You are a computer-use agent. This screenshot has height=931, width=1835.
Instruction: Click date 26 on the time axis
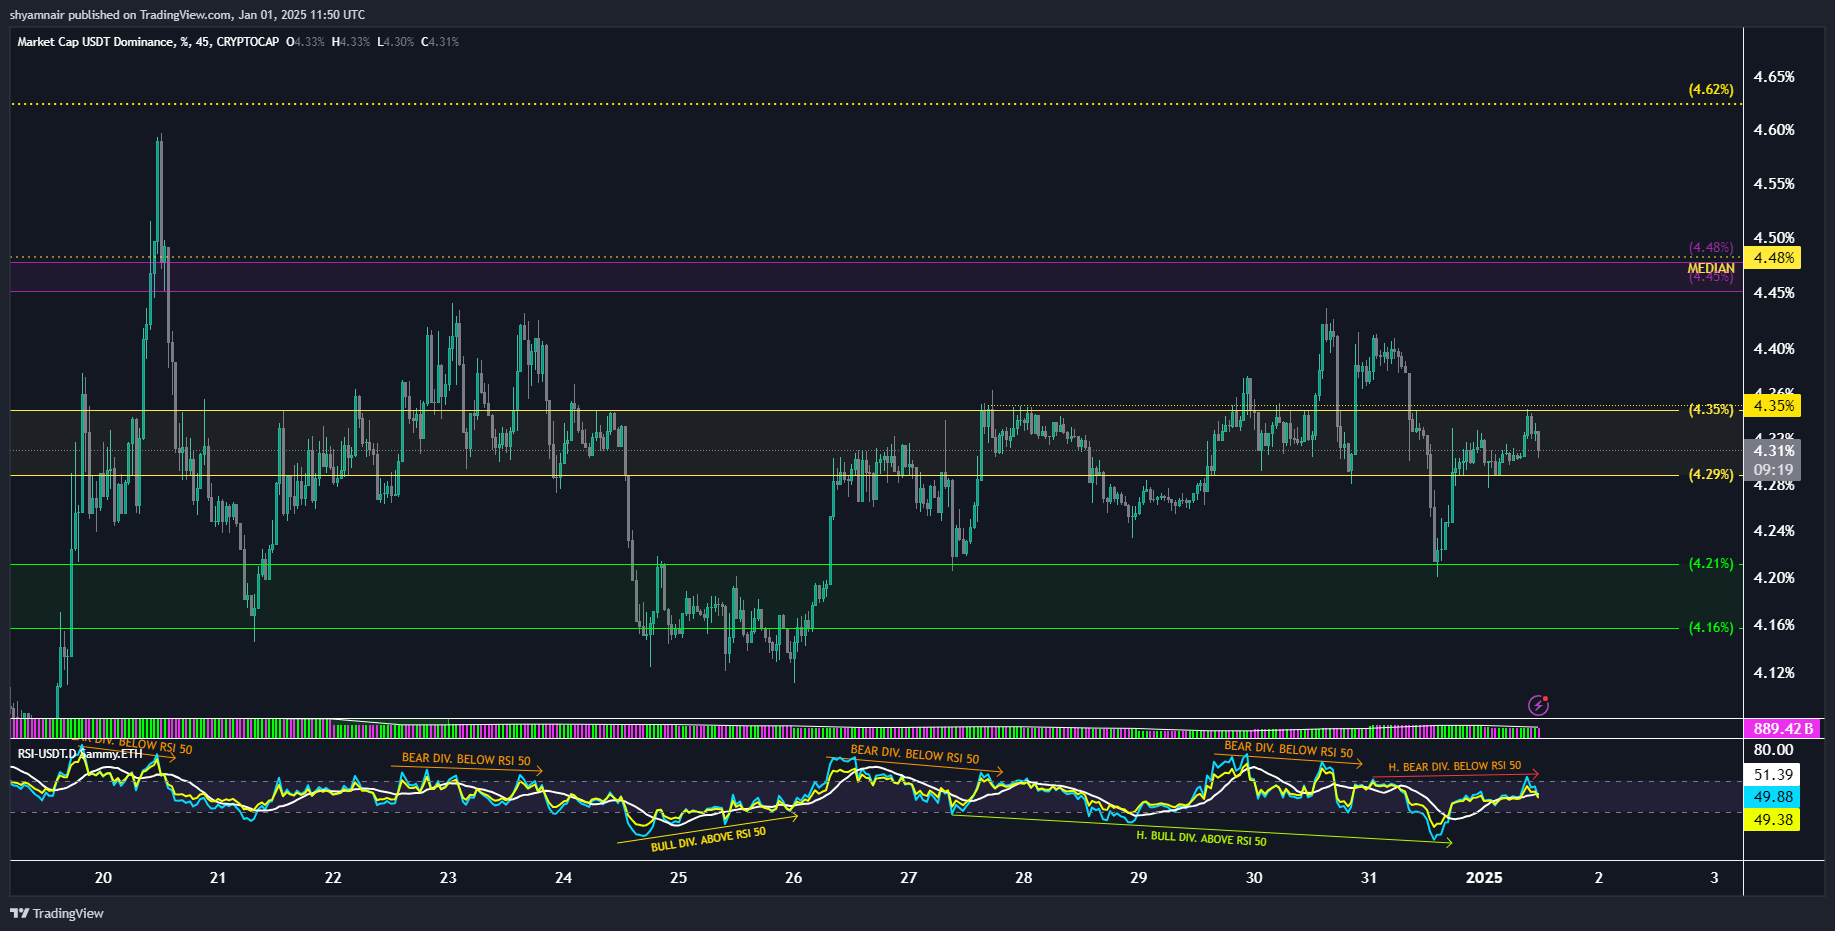[793, 878]
